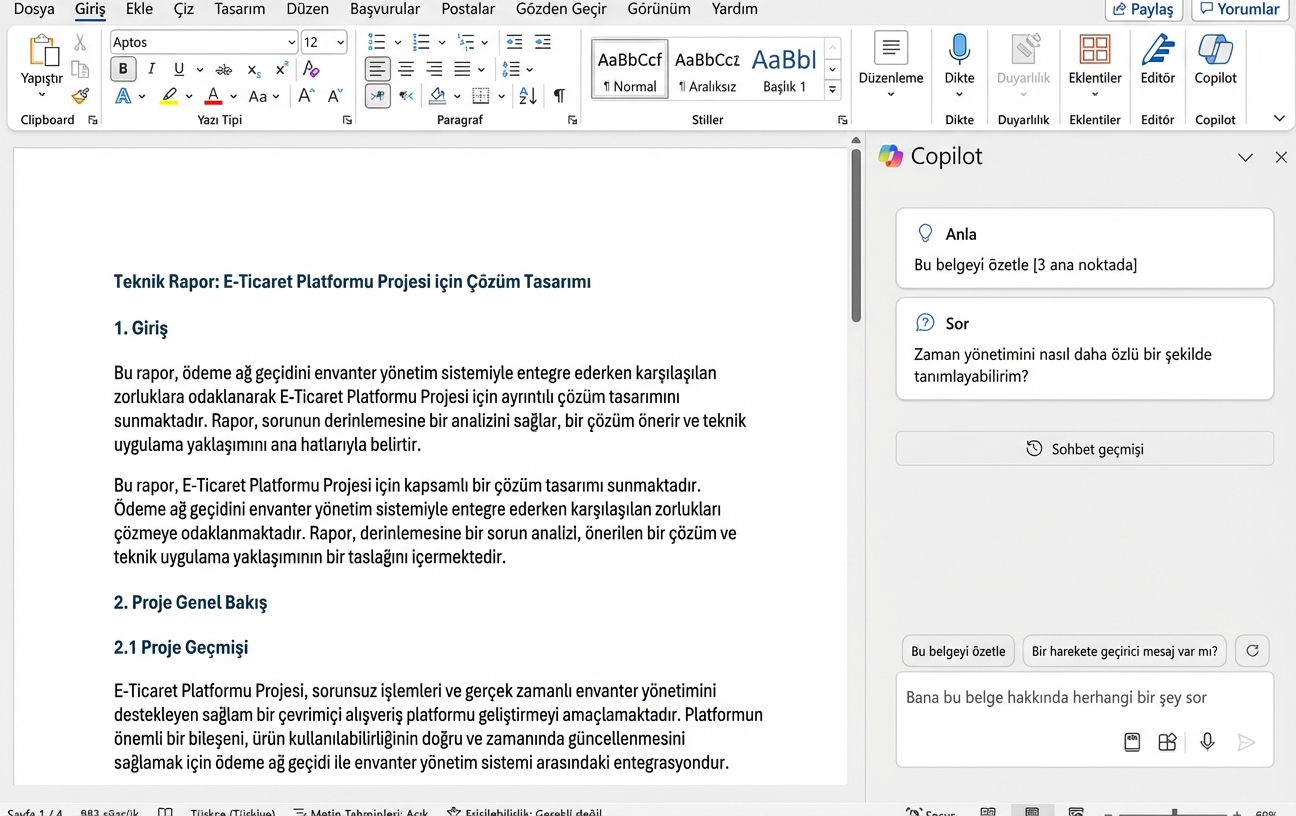Apply the Format Painter tool
1296x816 pixels.
tap(82, 96)
